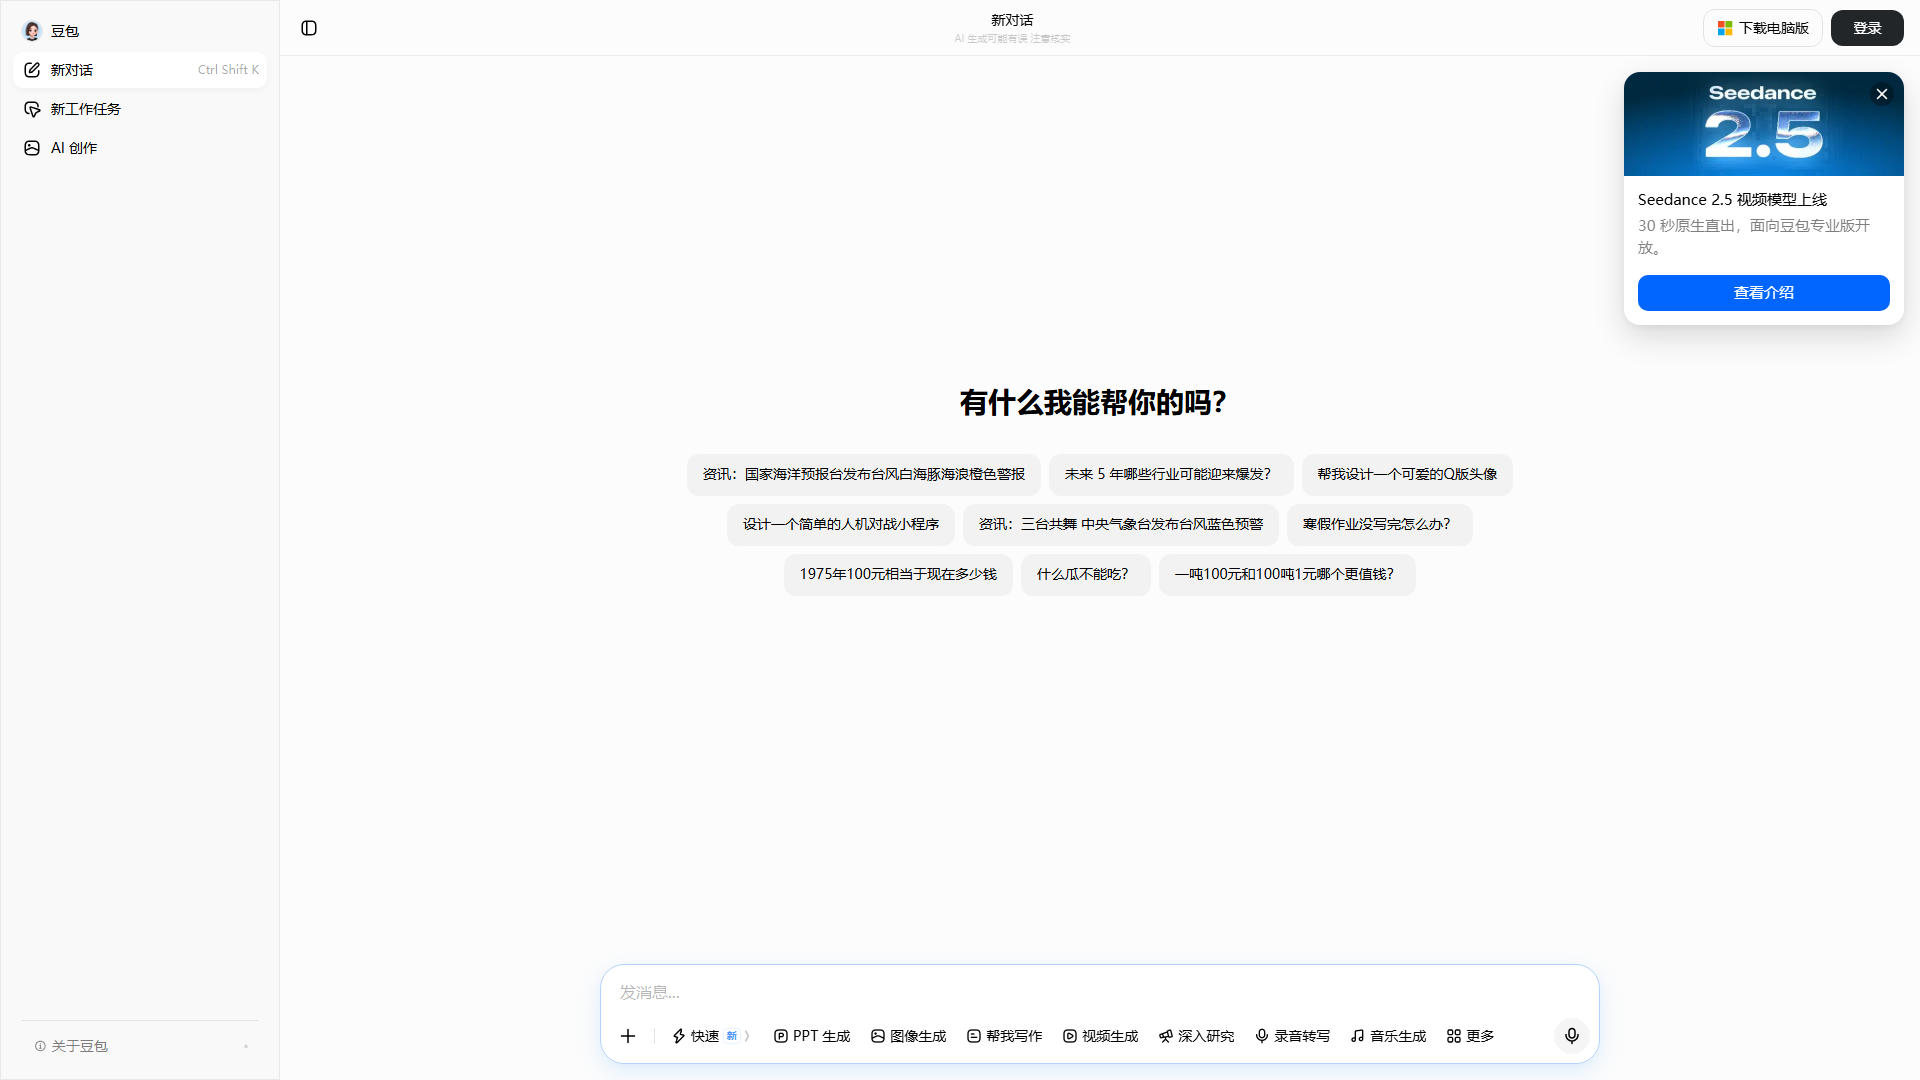This screenshot has width=1920, height=1080.
Task: Open 新工作任务 in sidebar
Action: click(x=140, y=109)
